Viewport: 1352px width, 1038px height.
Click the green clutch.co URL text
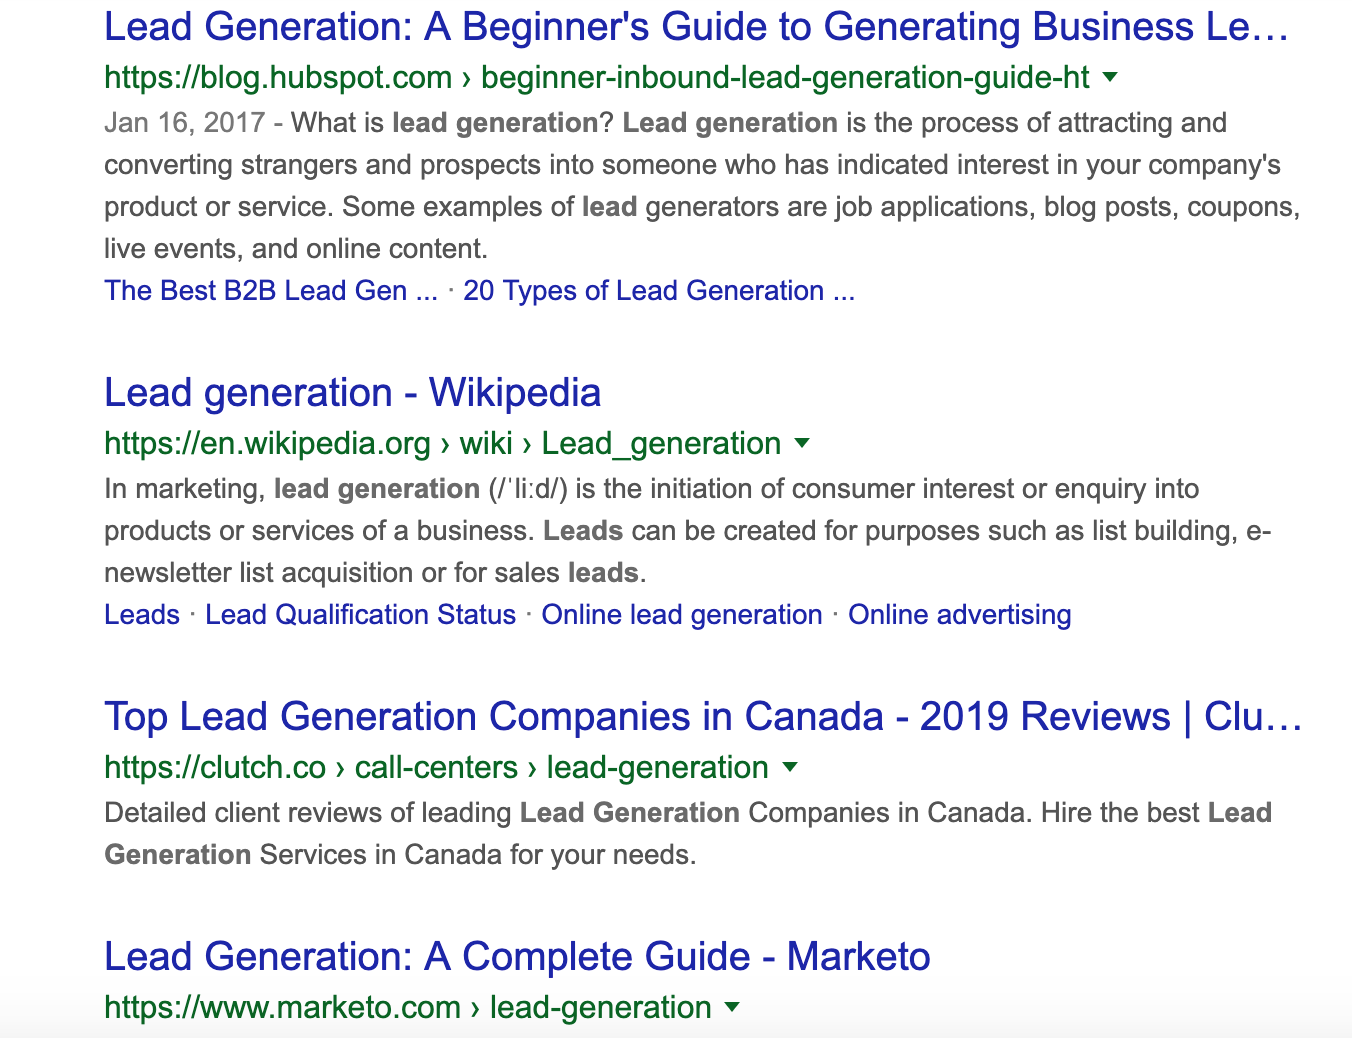pos(437,768)
